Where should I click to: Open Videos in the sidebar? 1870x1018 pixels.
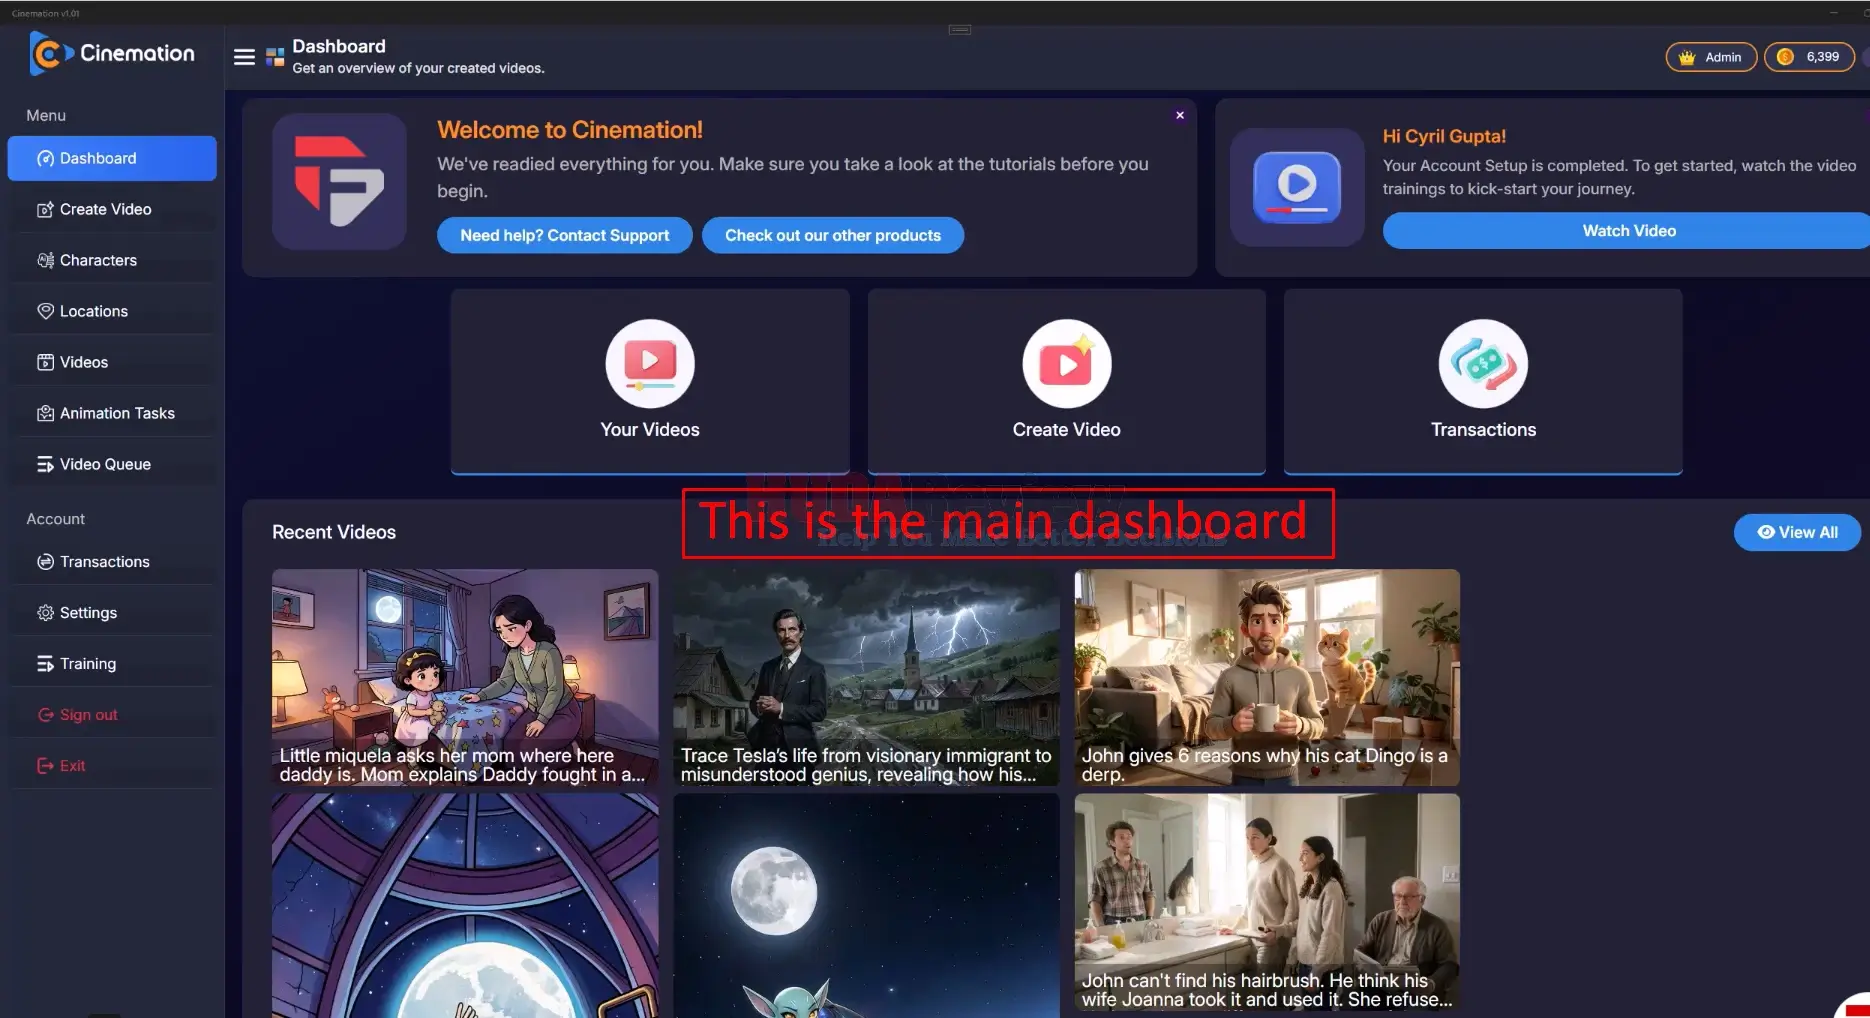(x=112, y=362)
